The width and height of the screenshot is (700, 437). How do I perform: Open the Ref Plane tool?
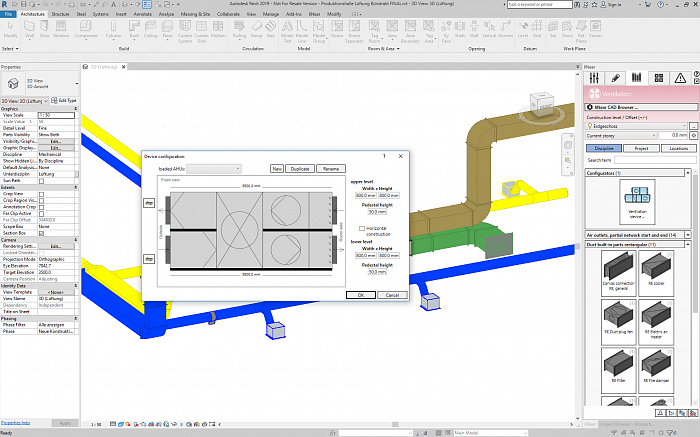click(581, 31)
